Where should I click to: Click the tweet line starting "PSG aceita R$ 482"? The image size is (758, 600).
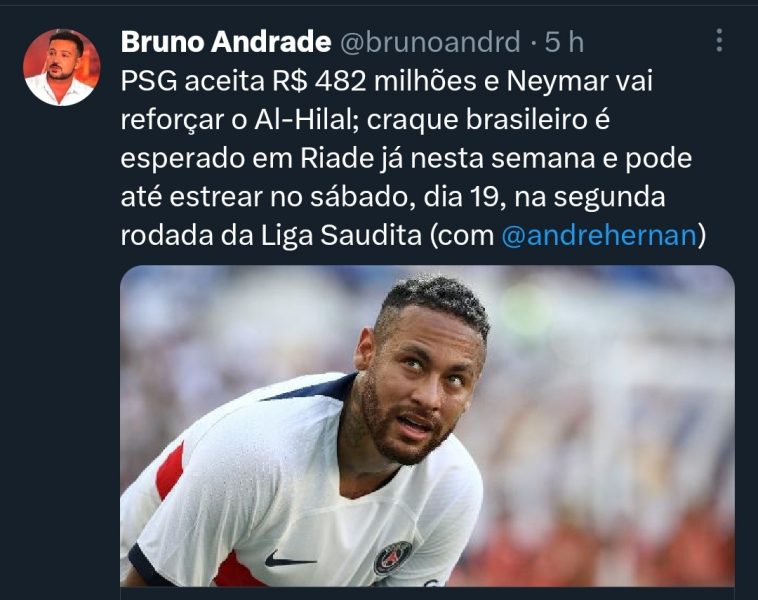tap(387, 81)
